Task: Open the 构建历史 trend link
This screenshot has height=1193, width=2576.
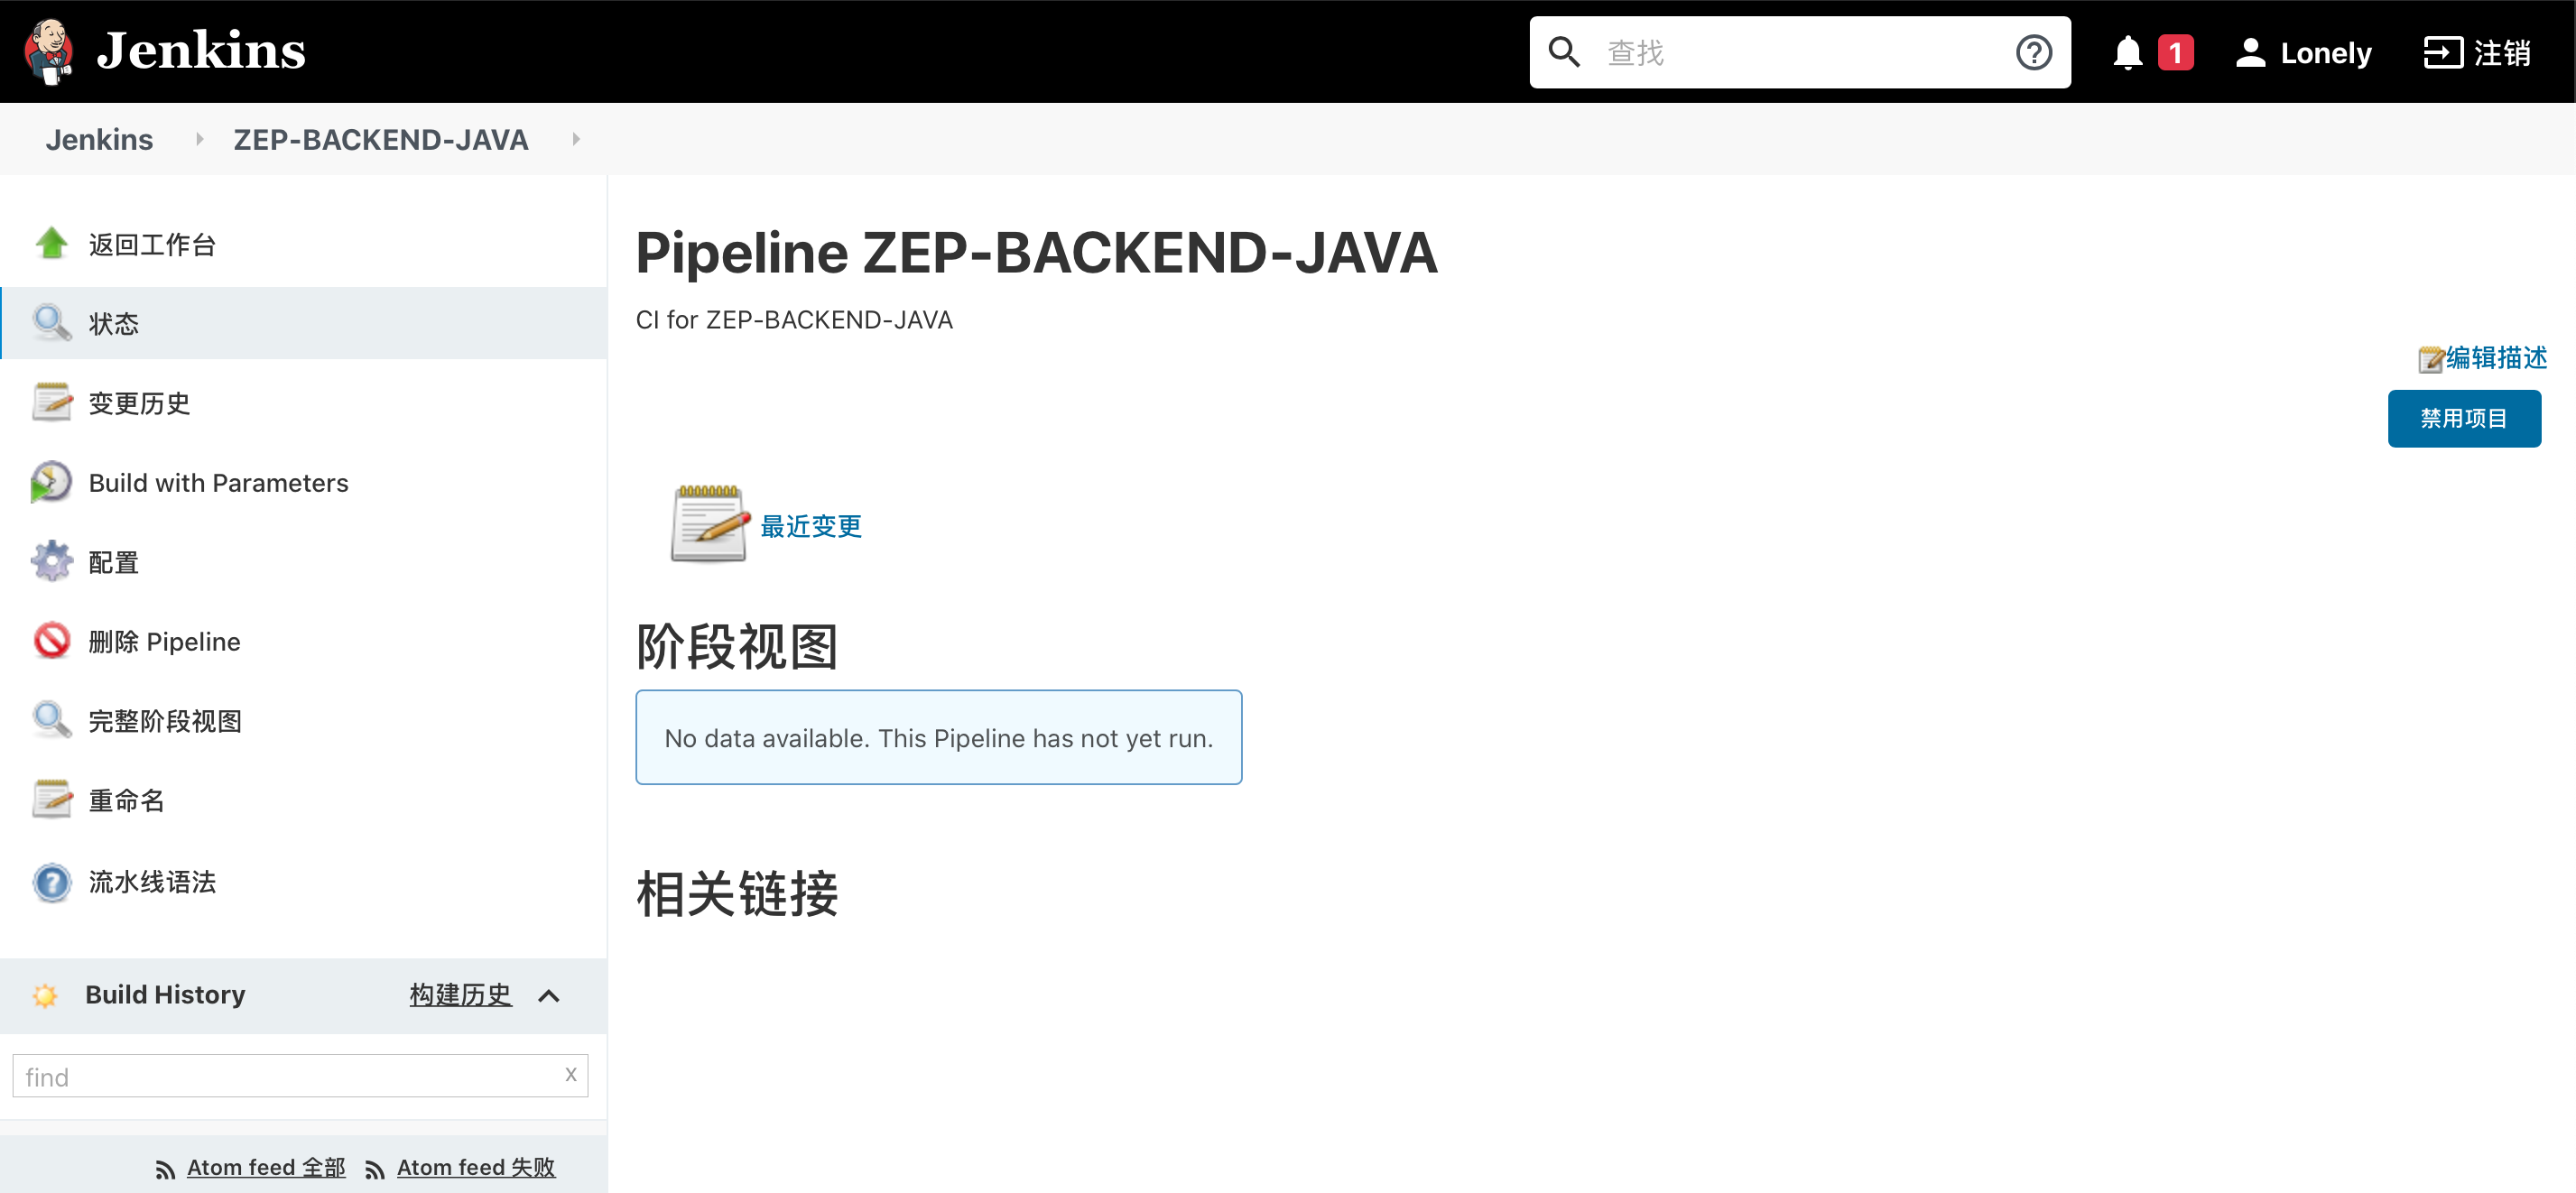Action: [x=460, y=995]
